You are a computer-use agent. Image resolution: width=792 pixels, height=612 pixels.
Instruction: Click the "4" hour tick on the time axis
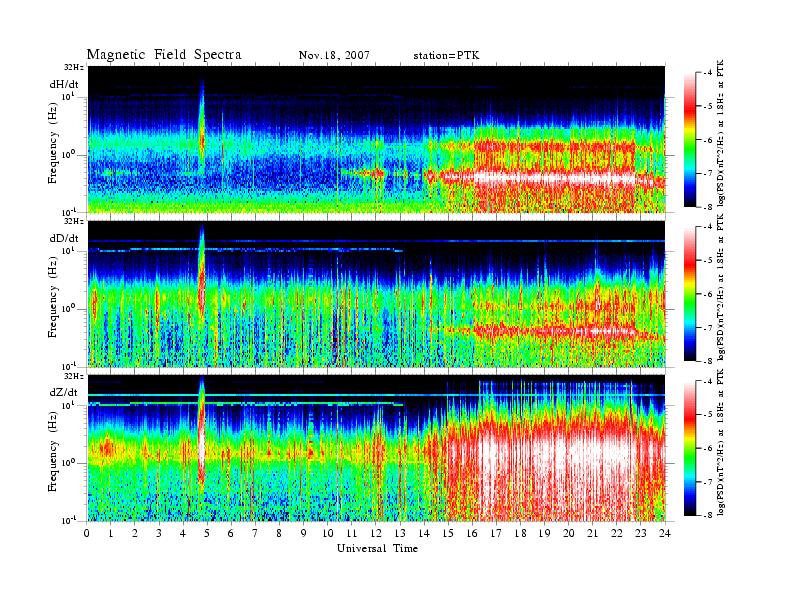[x=183, y=533]
